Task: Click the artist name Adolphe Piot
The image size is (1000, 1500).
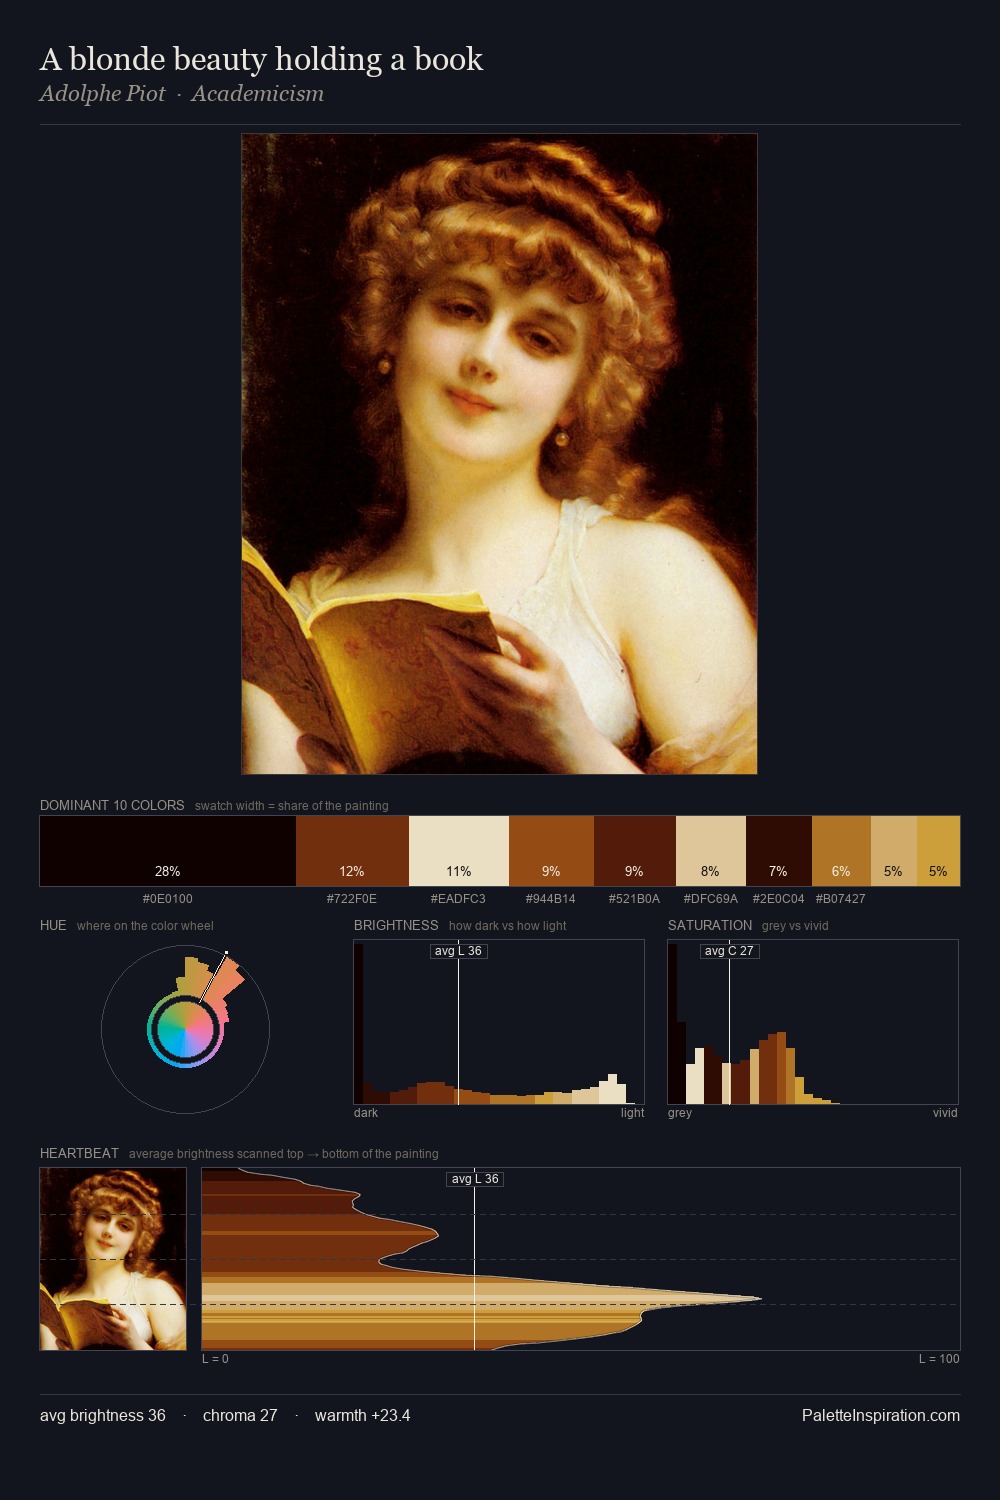Action: pyautogui.click(x=102, y=94)
